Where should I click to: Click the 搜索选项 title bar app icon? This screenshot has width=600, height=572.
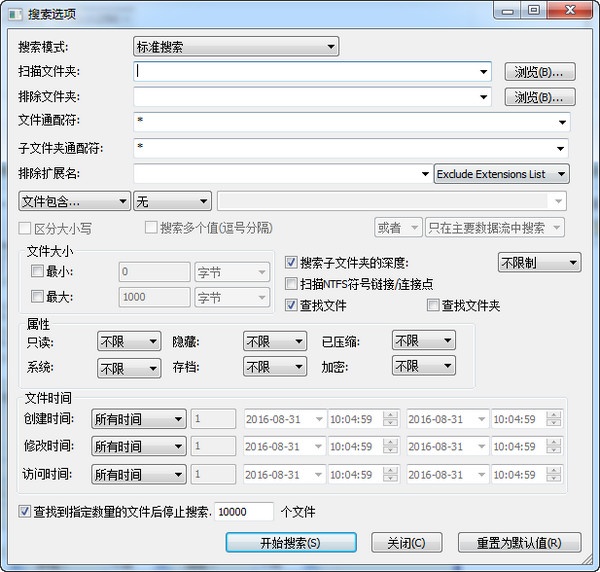click(x=15, y=15)
